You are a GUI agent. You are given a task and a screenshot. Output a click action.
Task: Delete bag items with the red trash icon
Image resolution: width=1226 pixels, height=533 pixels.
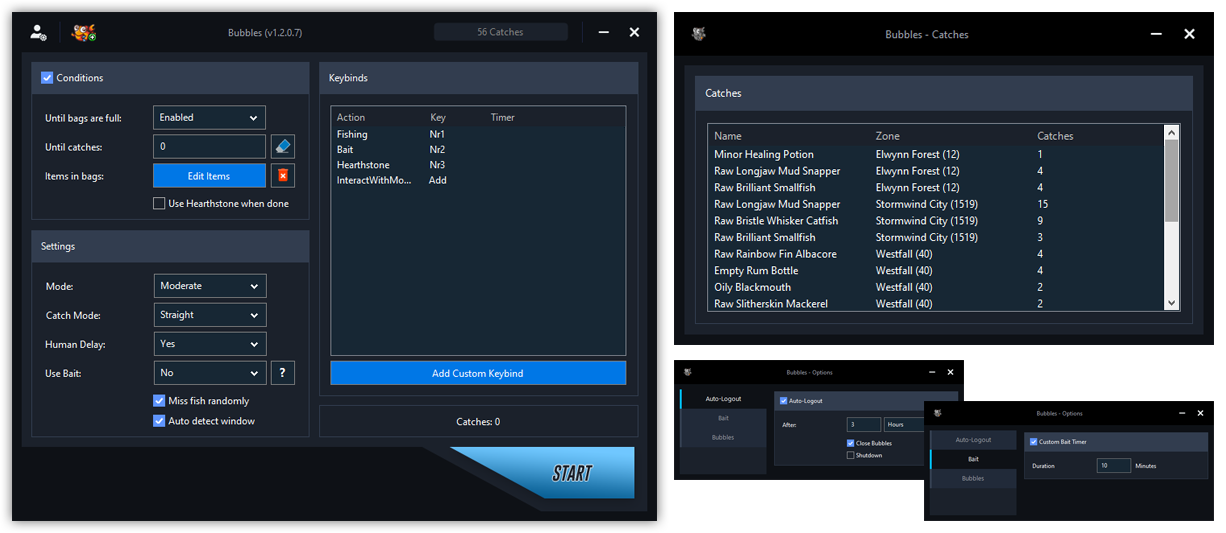click(282, 176)
